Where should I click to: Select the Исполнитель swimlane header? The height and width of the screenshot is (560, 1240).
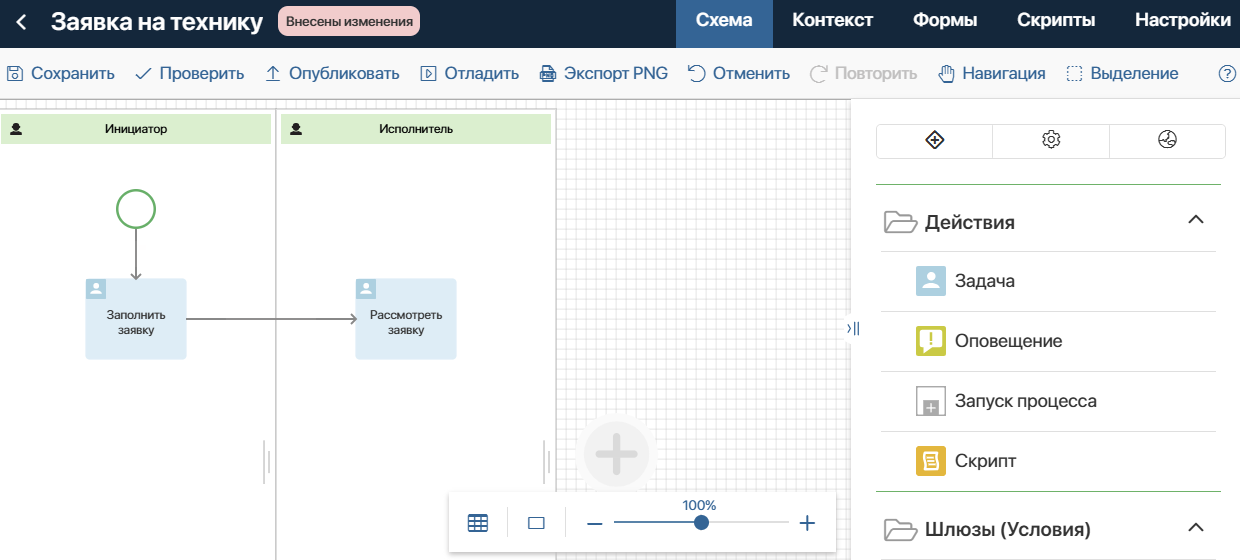pyautogui.click(x=416, y=129)
